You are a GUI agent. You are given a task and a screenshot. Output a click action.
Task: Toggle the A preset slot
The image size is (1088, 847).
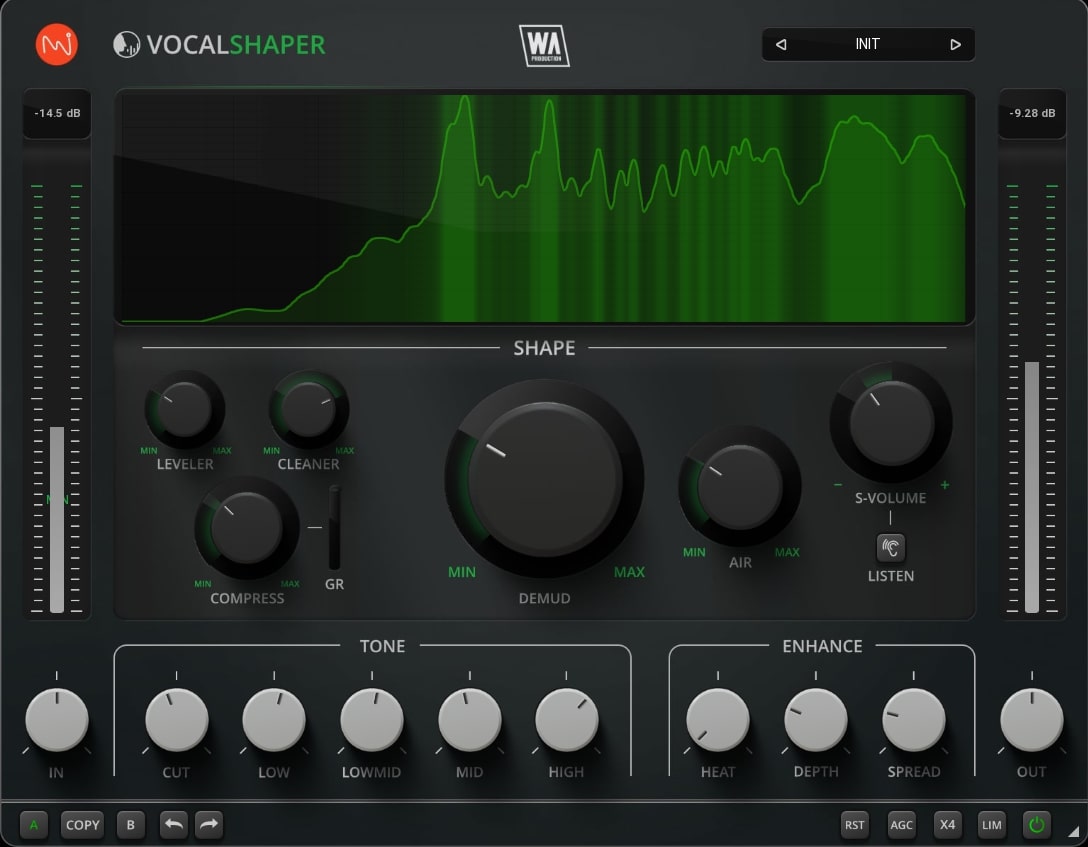(x=34, y=825)
